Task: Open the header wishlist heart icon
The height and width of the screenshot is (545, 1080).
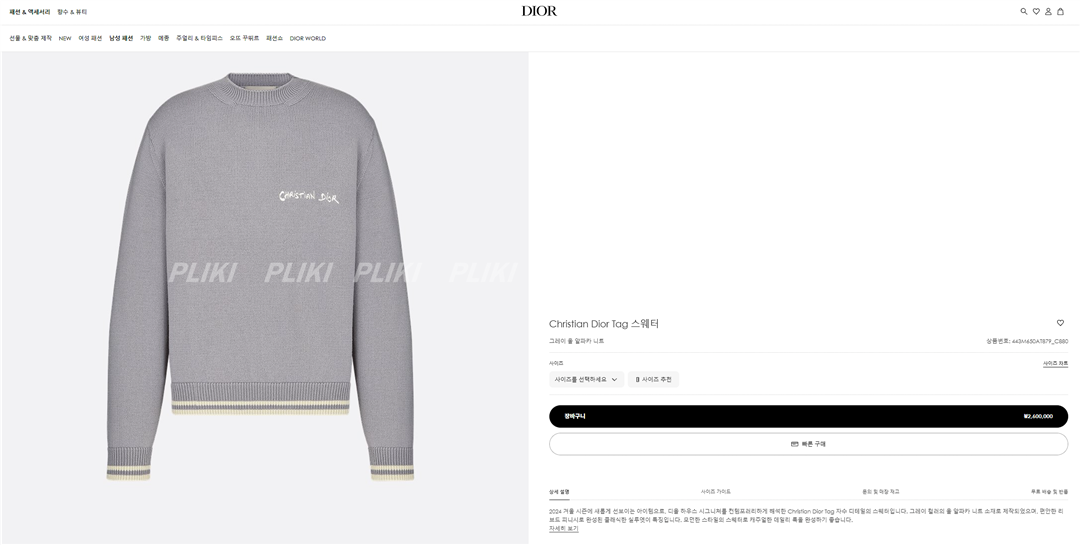Action: 1035,11
